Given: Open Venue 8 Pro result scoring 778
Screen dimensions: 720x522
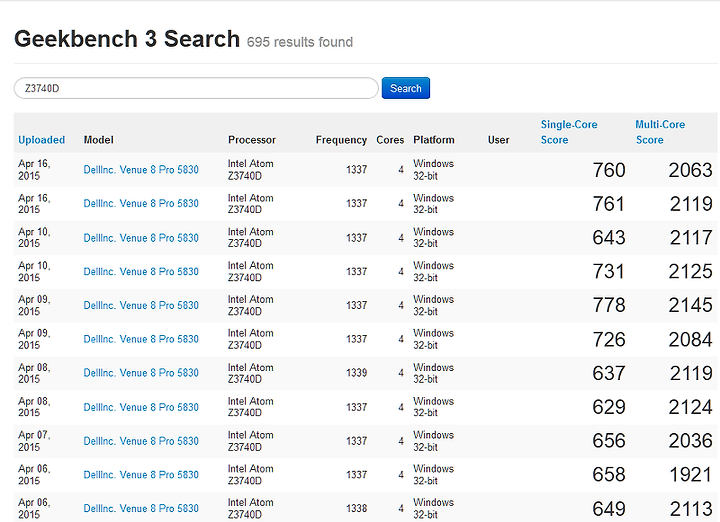Looking at the screenshot, I should point(141,305).
